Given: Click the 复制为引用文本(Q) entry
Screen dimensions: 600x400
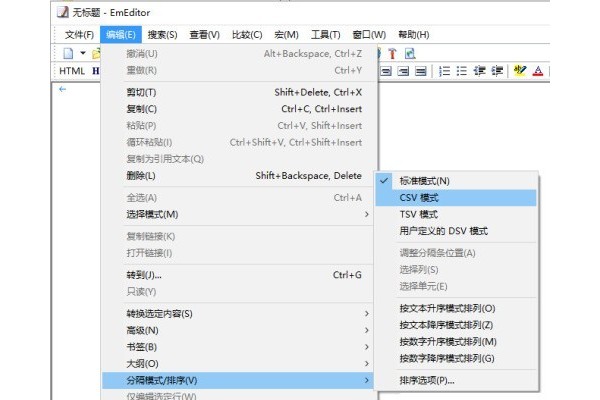Looking at the screenshot, I should click(x=238, y=159).
